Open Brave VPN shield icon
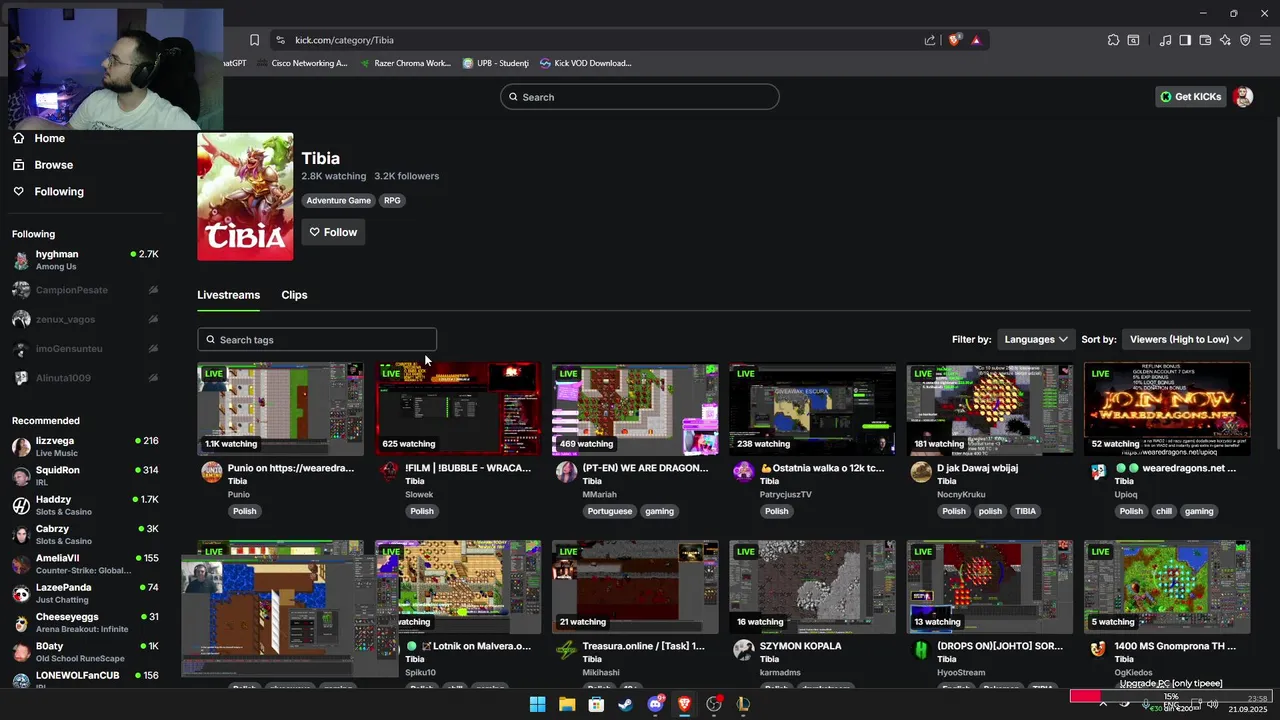The width and height of the screenshot is (1280, 720). click(1245, 40)
